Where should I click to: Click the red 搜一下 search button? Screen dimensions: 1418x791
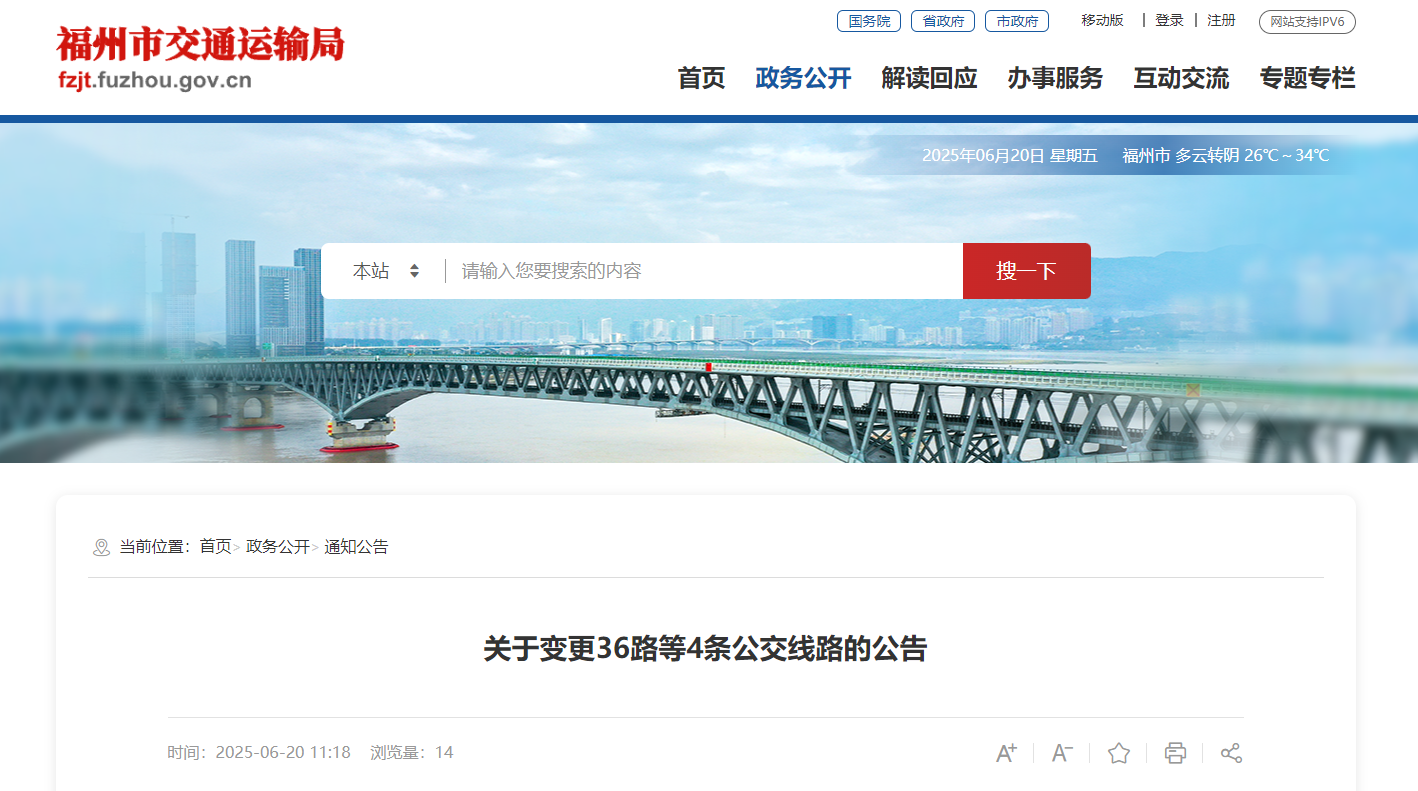(x=1027, y=271)
